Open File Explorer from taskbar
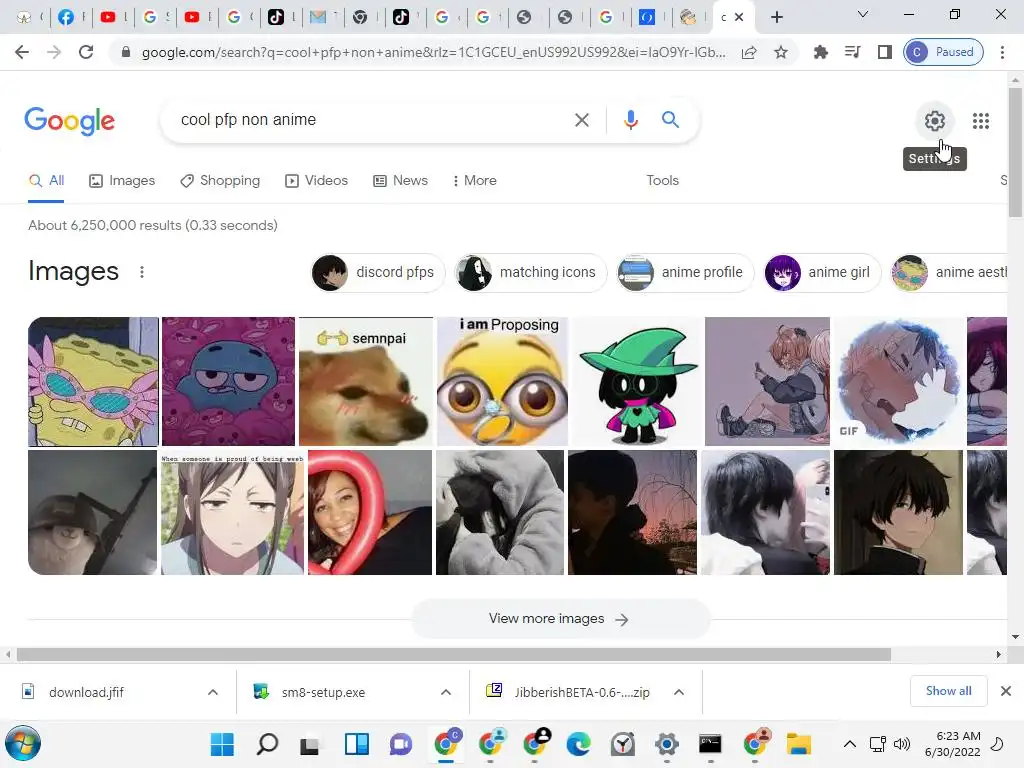This screenshot has width=1024, height=768. pos(798,744)
